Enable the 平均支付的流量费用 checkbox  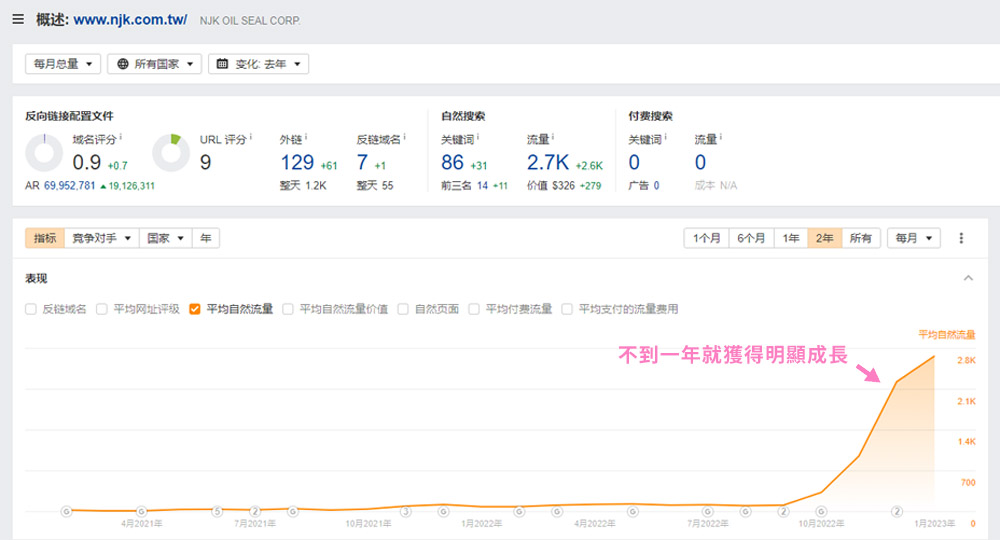point(567,309)
